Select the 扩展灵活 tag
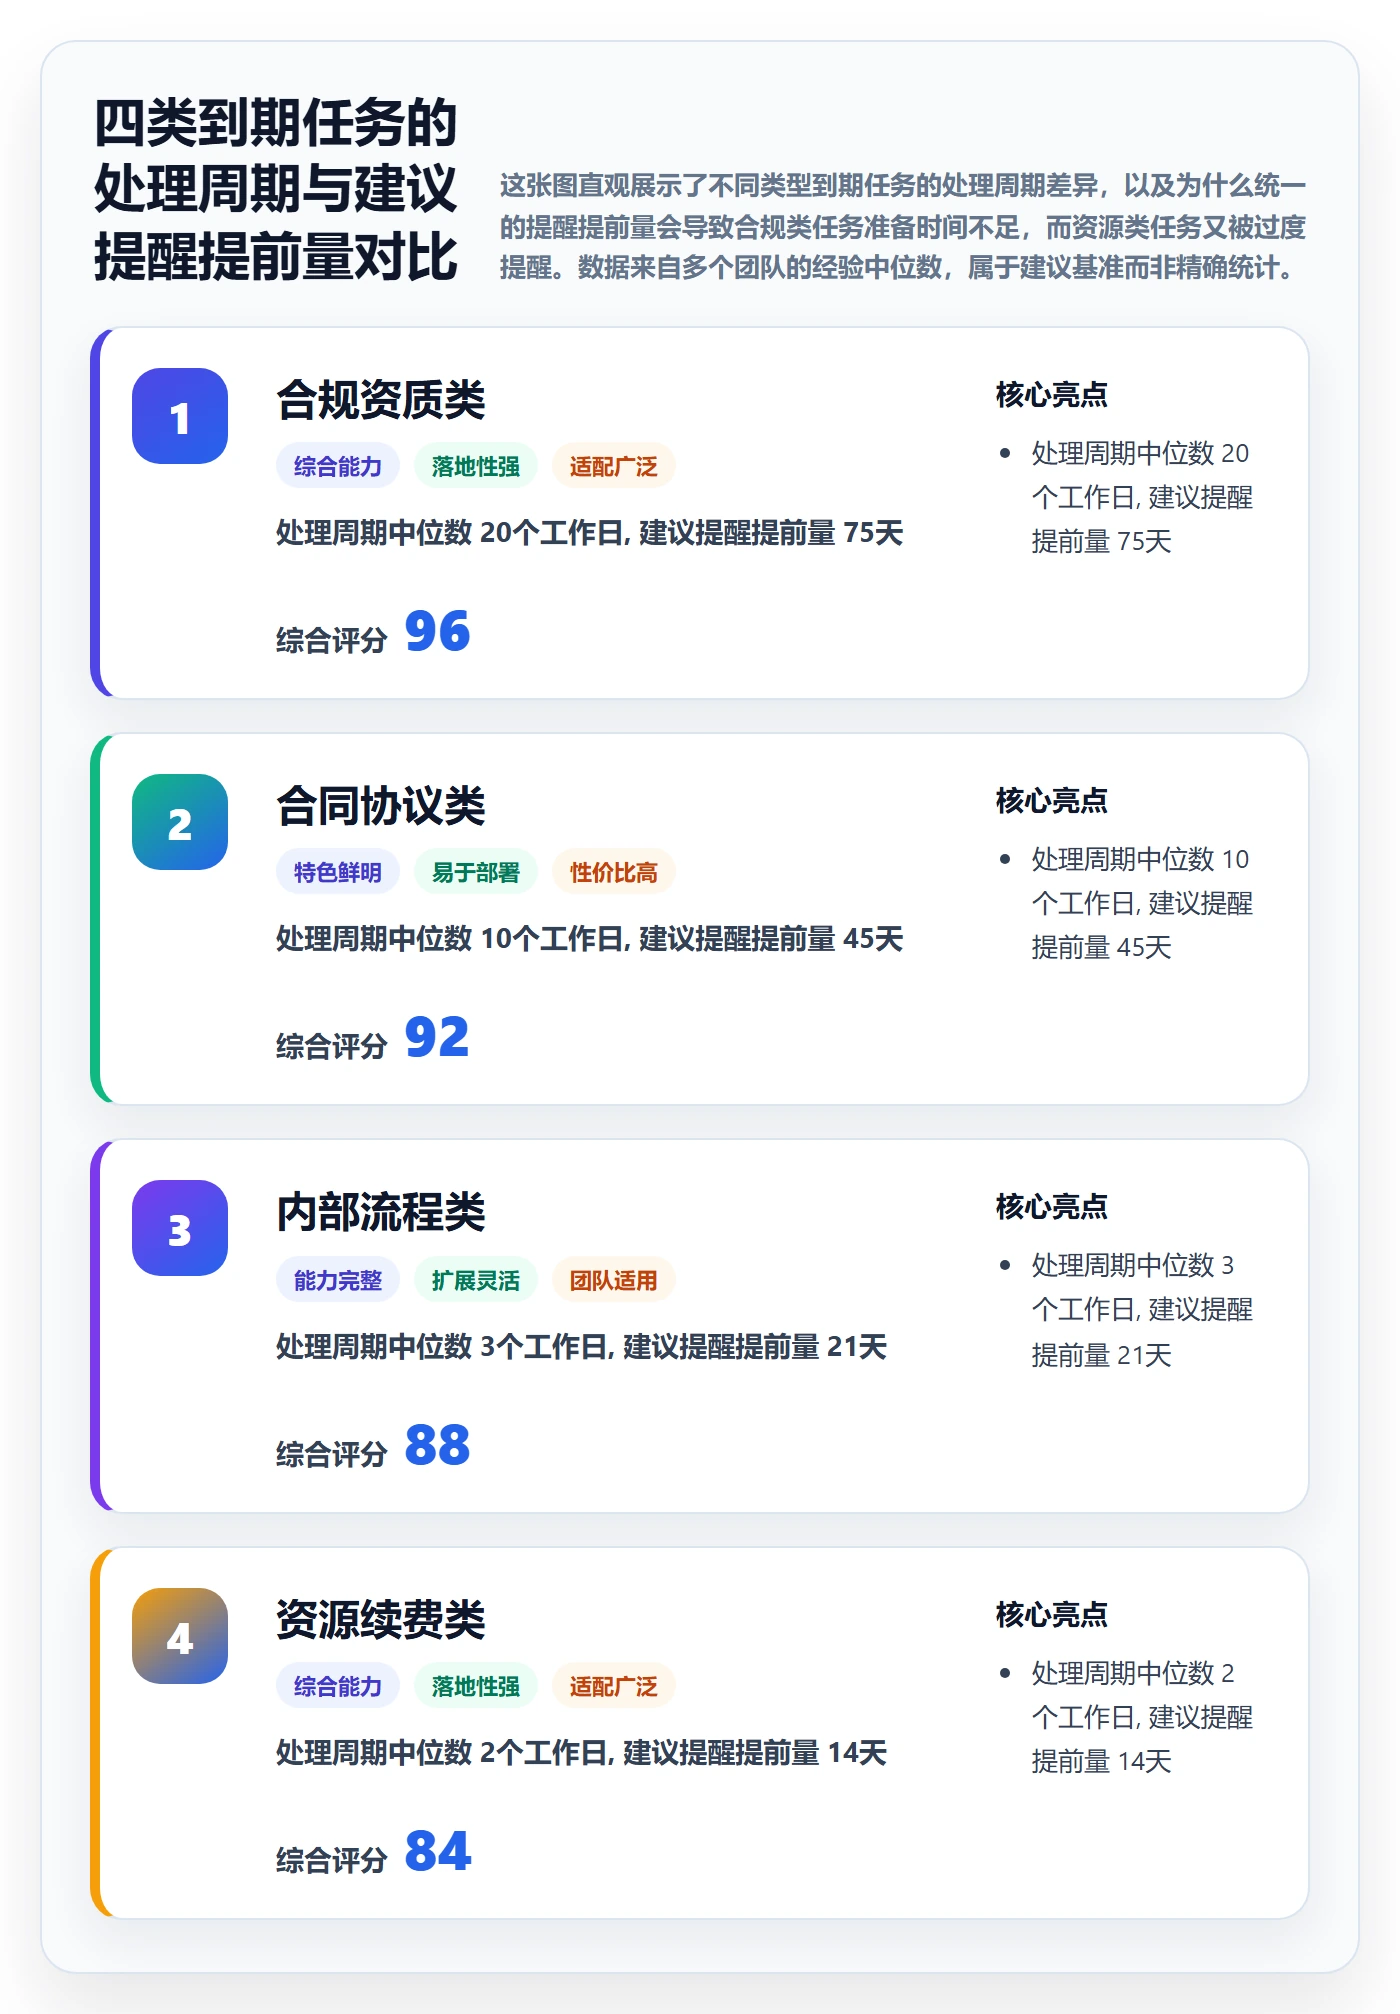1400x2014 pixels. coord(476,1280)
